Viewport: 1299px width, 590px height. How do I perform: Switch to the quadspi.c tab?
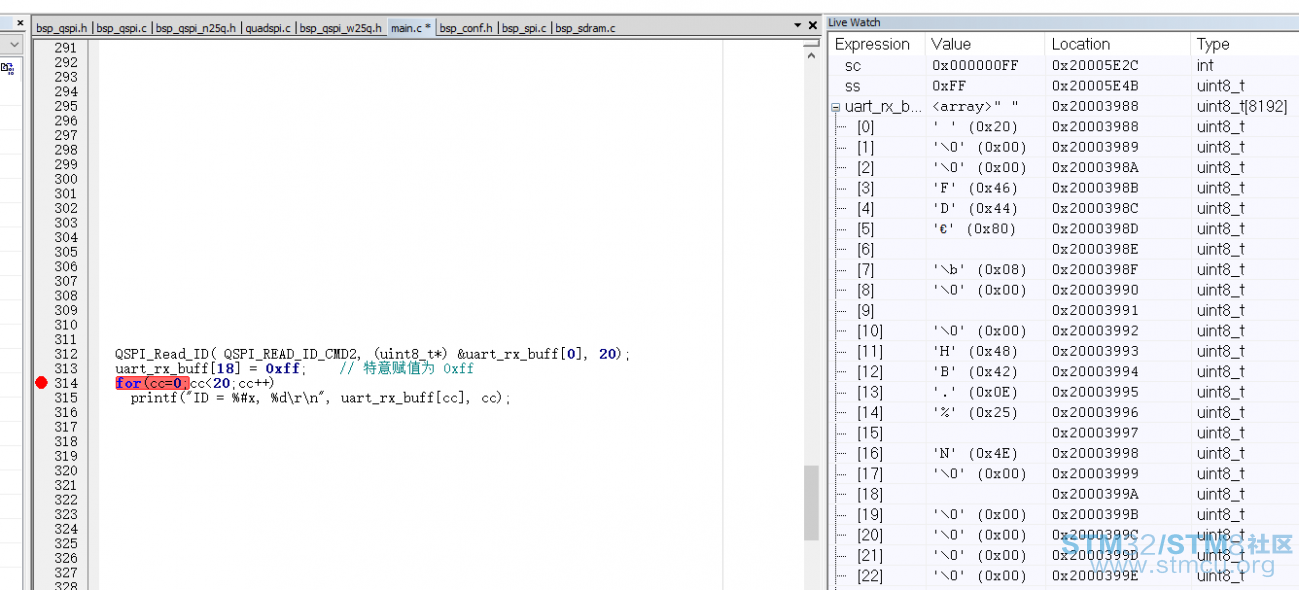268,28
